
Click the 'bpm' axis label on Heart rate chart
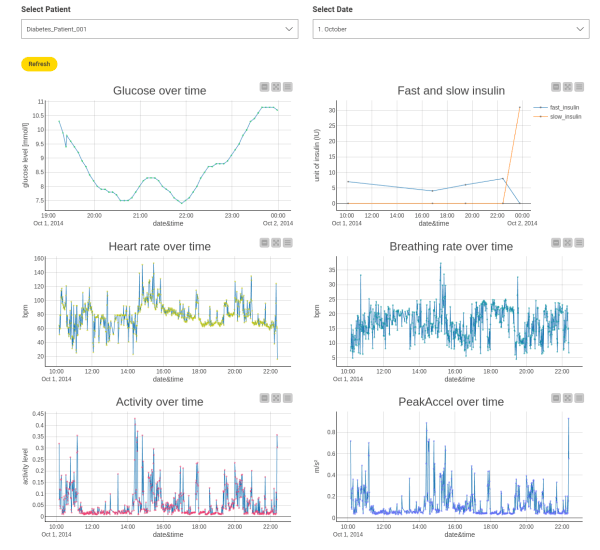tap(25, 311)
